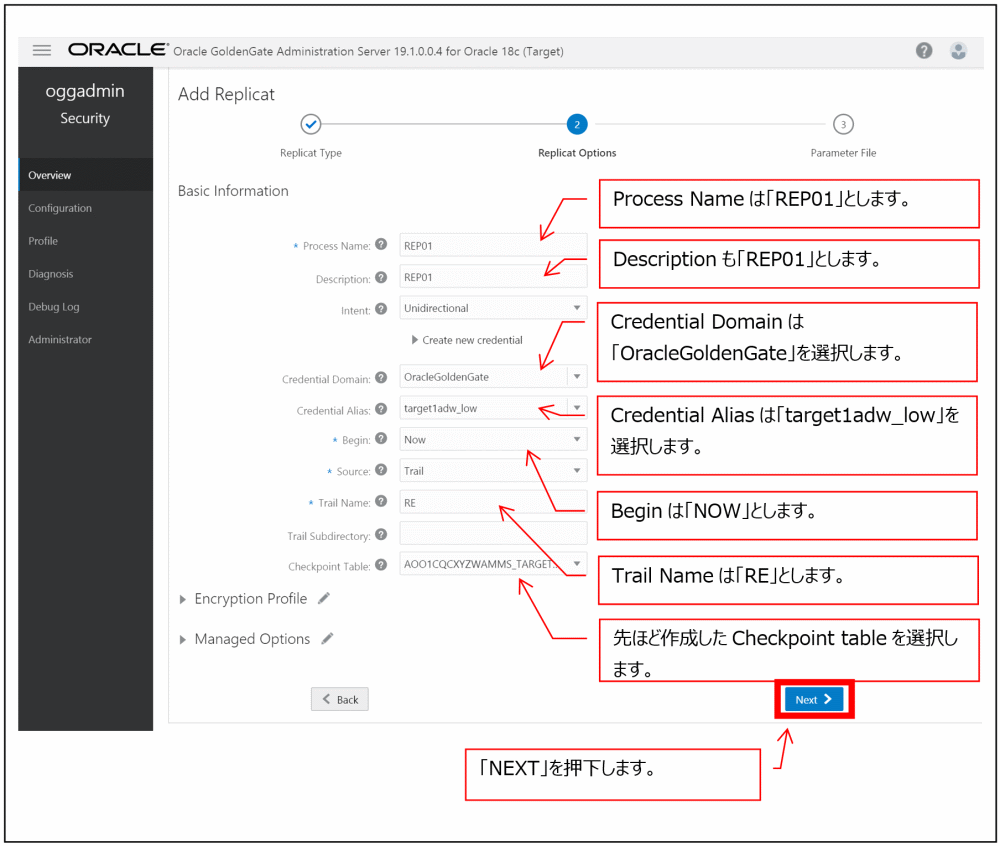Open the user account avatar menu
Image resolution: width=1000 pixels, height=846 pixels.
click(958, 50)
